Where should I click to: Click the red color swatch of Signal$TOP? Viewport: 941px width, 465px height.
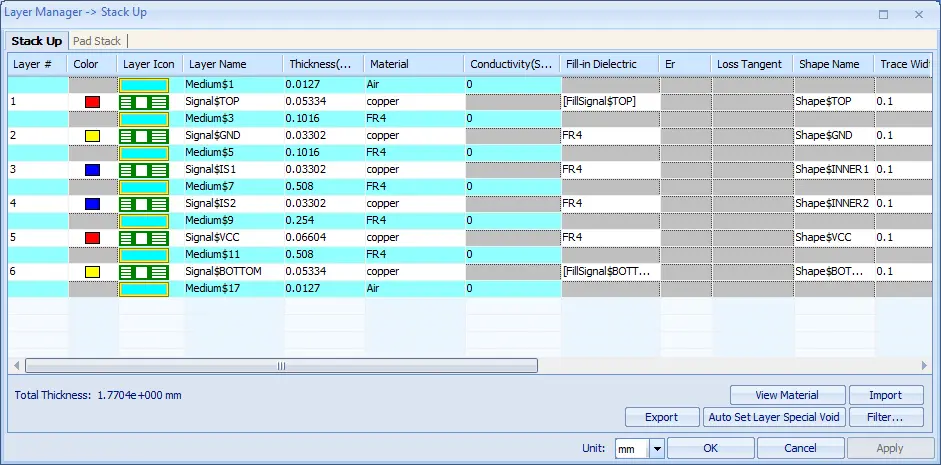pyautogui.click(x=92, y=102)
